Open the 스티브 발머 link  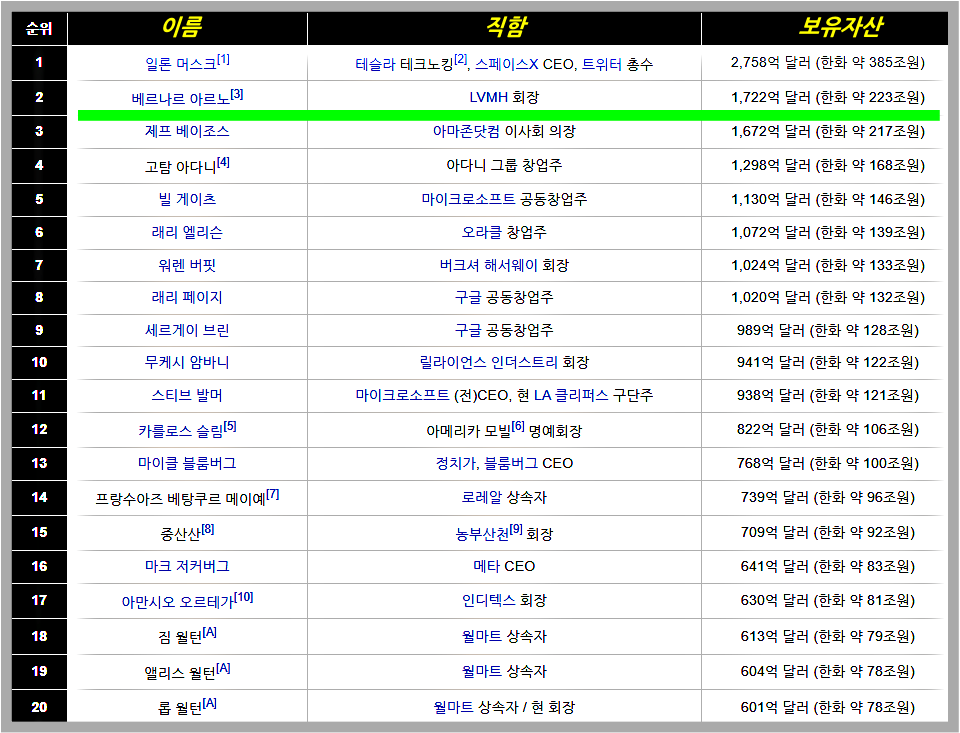tap(187, 395)
